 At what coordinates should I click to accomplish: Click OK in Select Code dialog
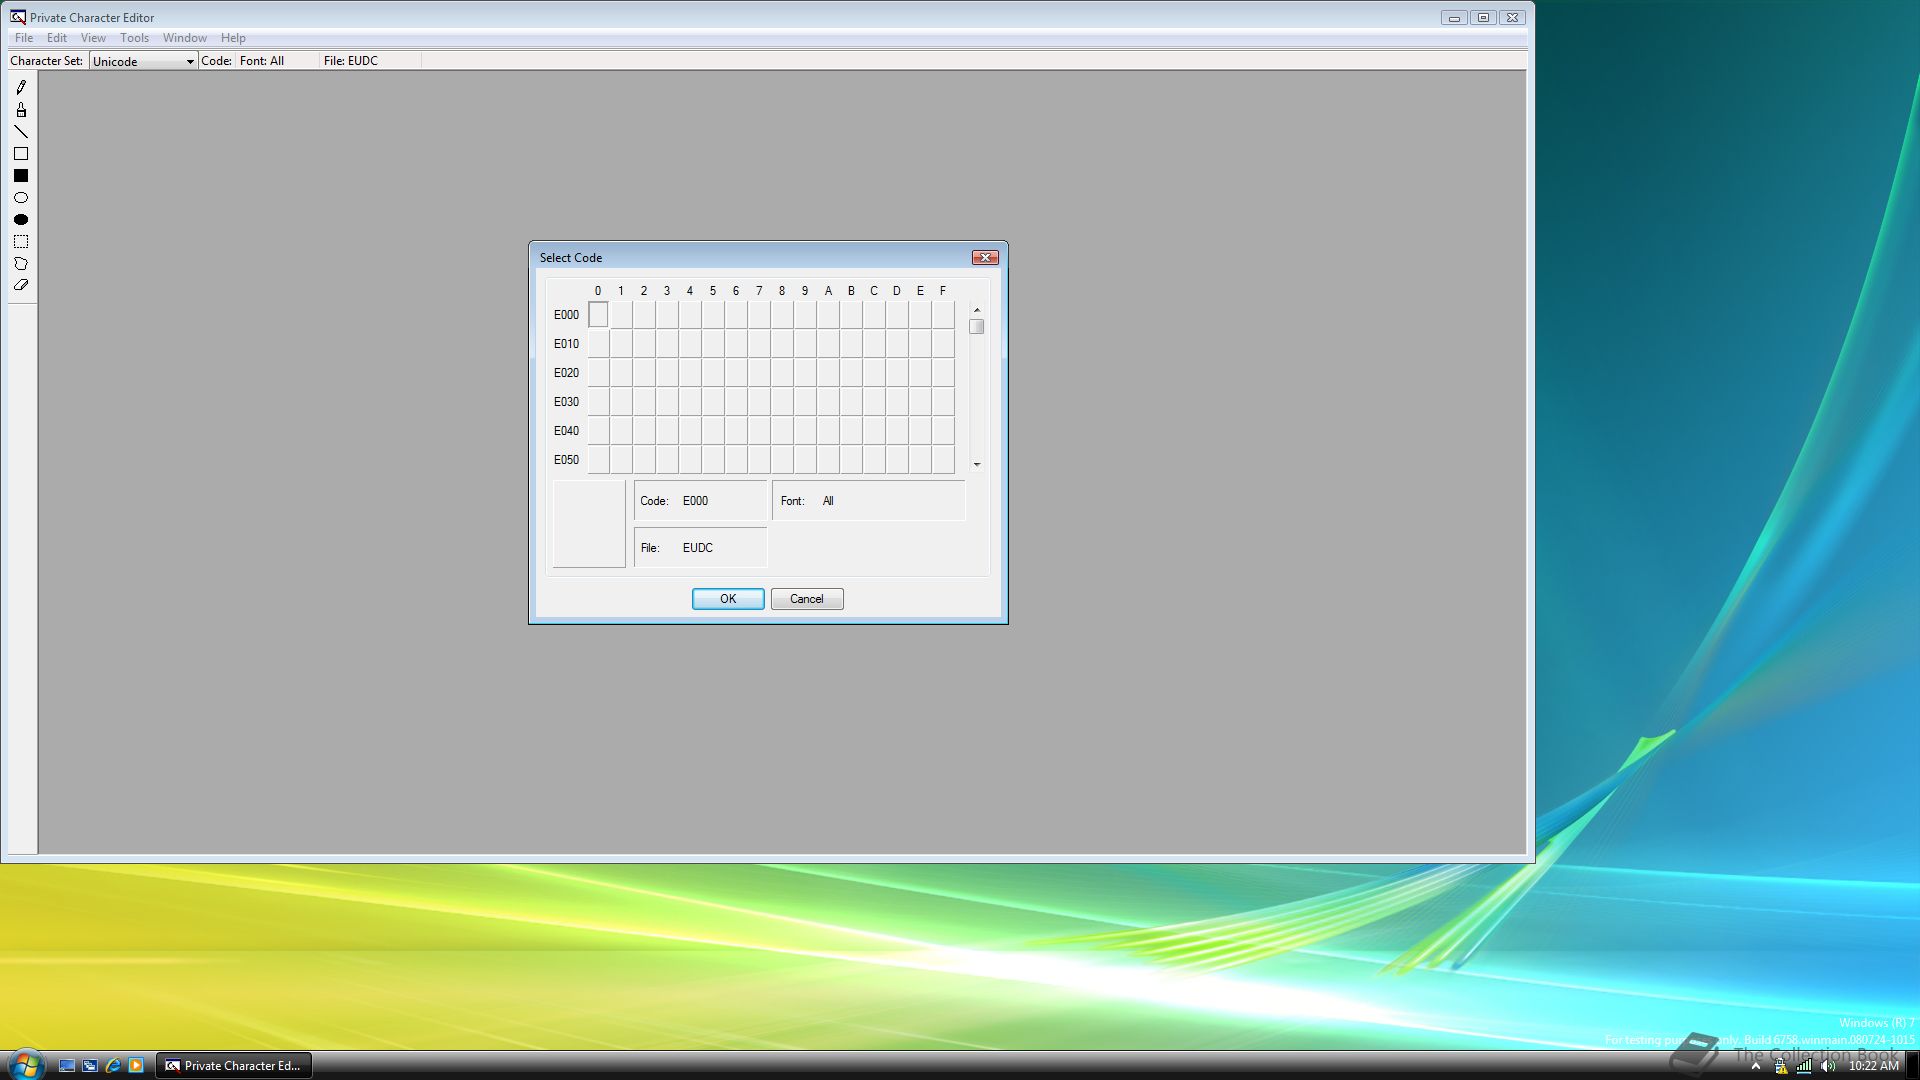[x=728, y=599]
